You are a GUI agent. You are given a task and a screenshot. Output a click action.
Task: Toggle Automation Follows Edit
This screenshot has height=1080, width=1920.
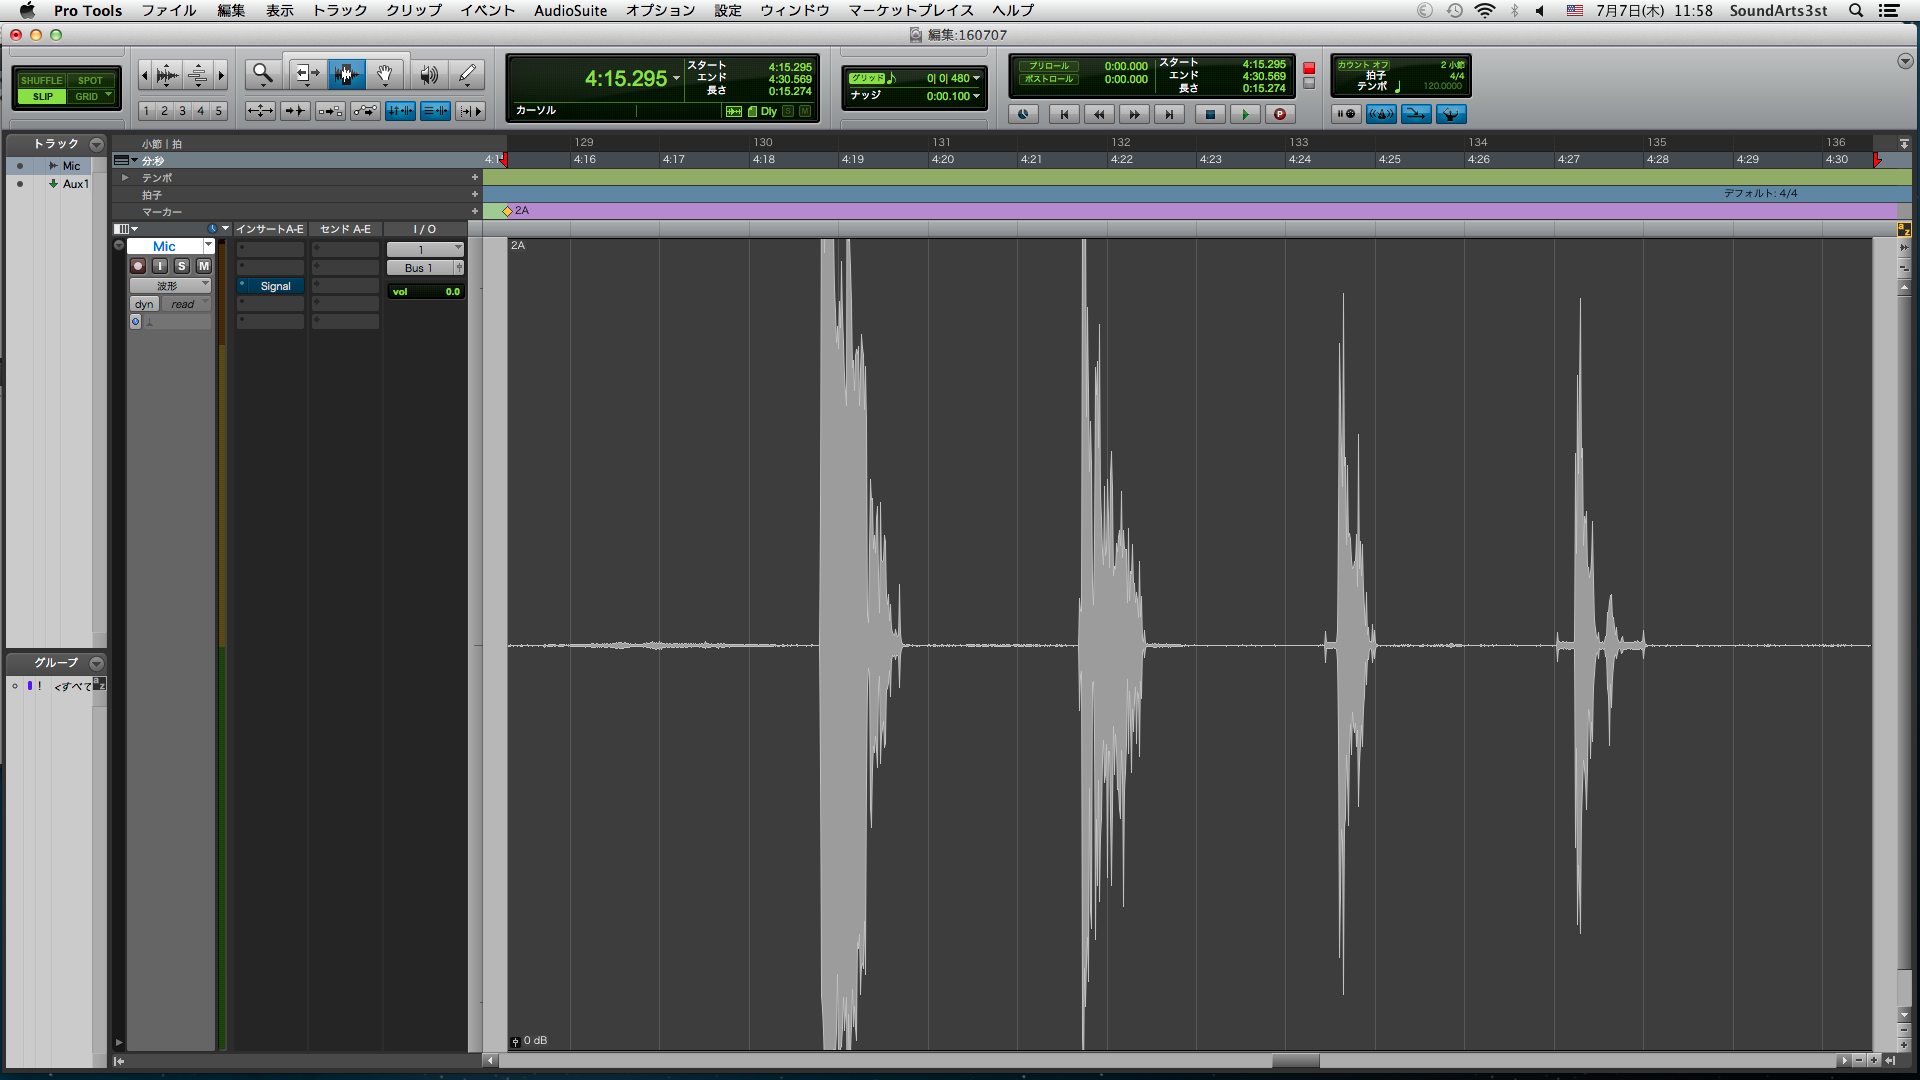pyautogui.click(x=366, y=111)
